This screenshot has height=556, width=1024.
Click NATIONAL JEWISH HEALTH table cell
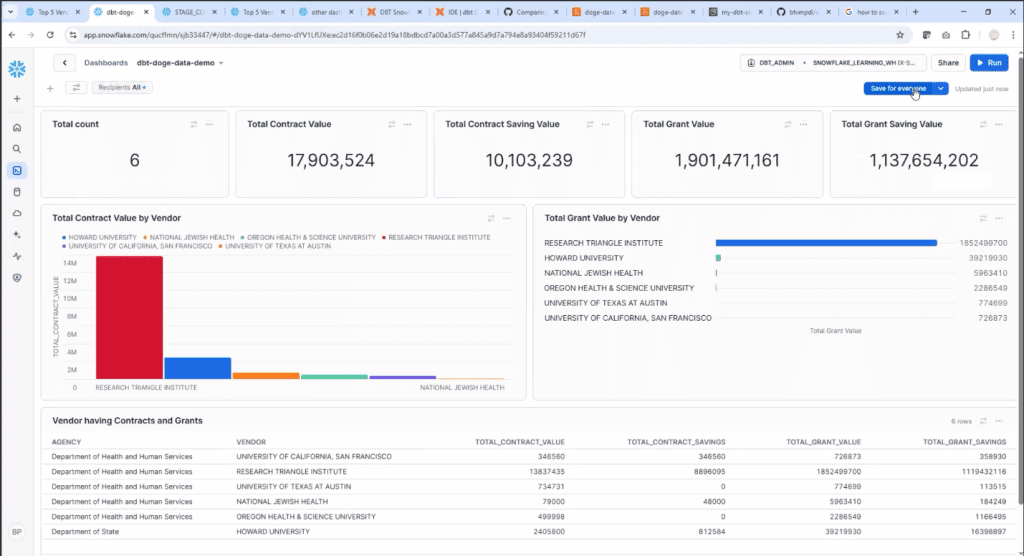point(282,502)
